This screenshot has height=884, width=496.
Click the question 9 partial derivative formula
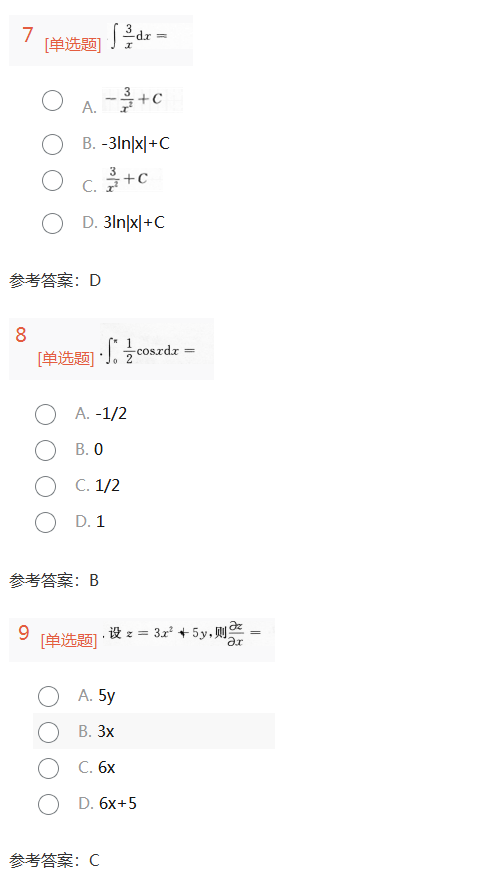[x=182, y=634]
